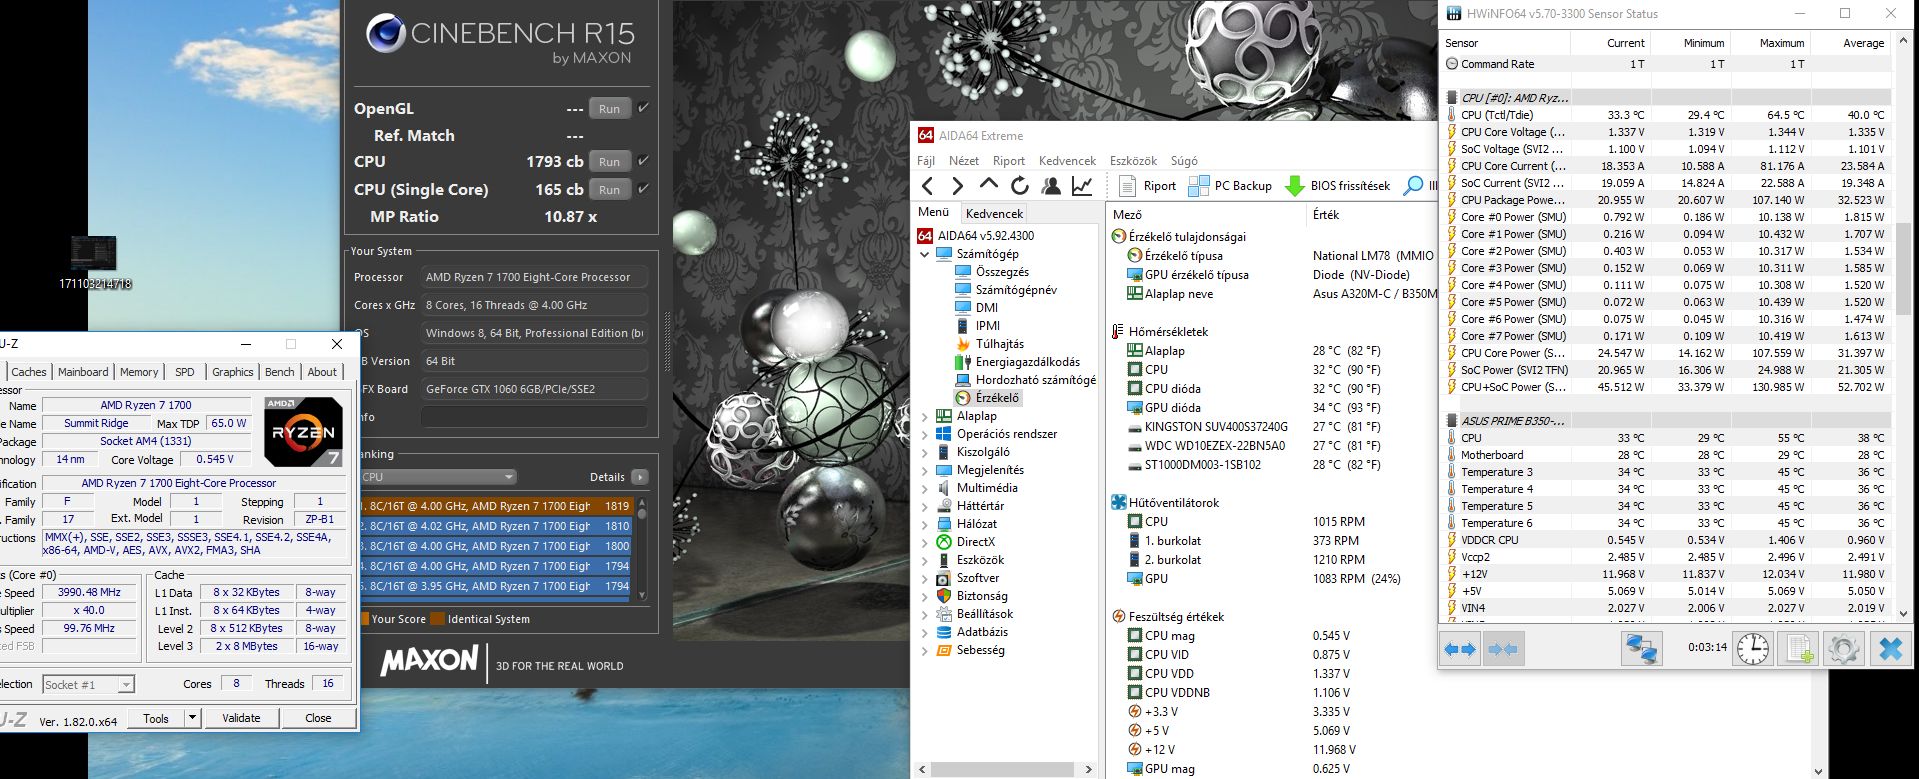Select Túlhajtás in AIDA64 tree
The width and height of the screenshot is (1919, 779).
pyautogui.click(x=999, y=344)
